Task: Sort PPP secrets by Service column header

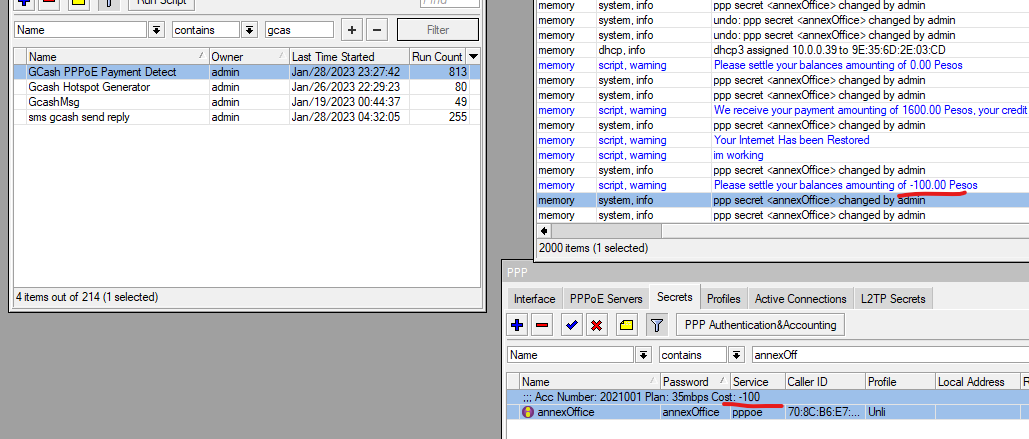Action: click(758, 381)
